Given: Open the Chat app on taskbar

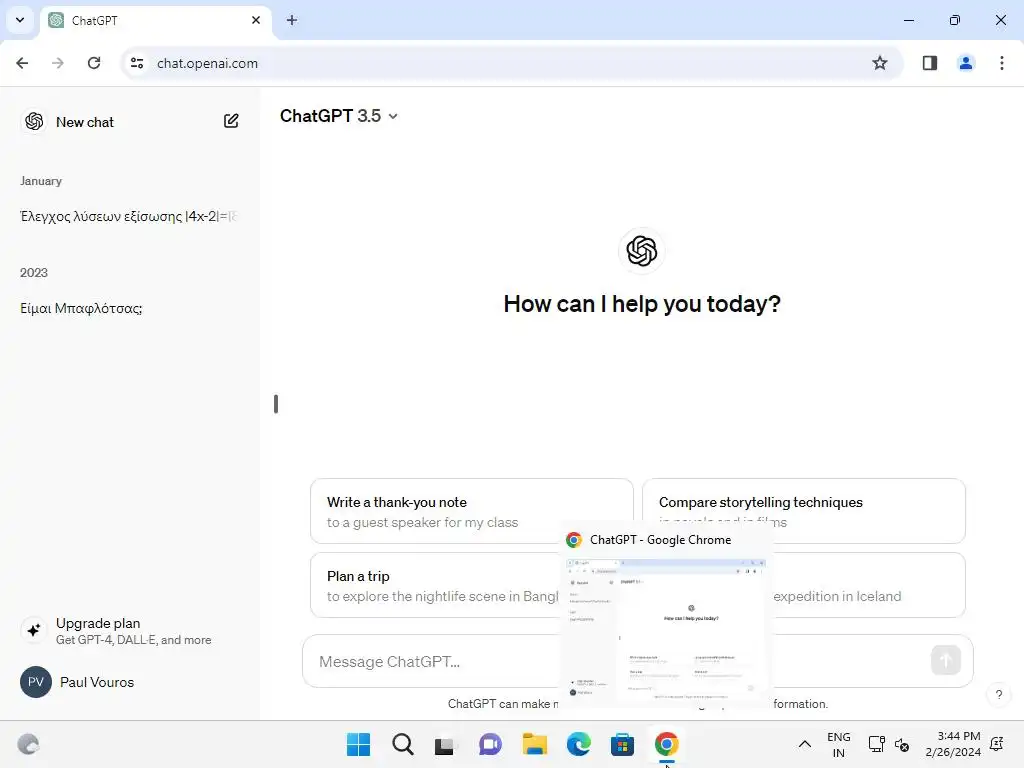Looking at the screenshot, I should coord(490,744).
